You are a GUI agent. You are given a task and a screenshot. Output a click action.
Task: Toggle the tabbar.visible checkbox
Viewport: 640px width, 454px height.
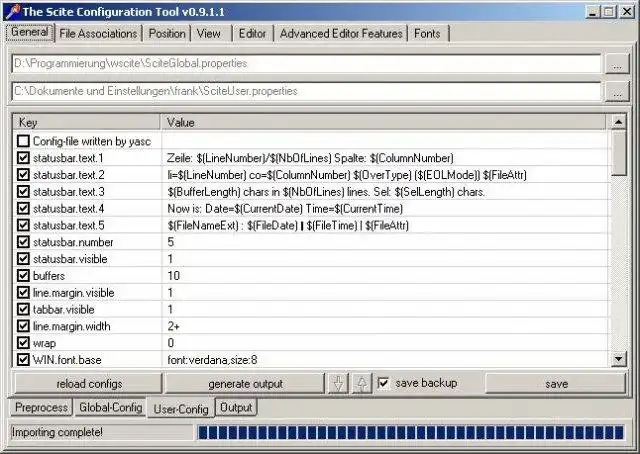[x=23, y=309]
